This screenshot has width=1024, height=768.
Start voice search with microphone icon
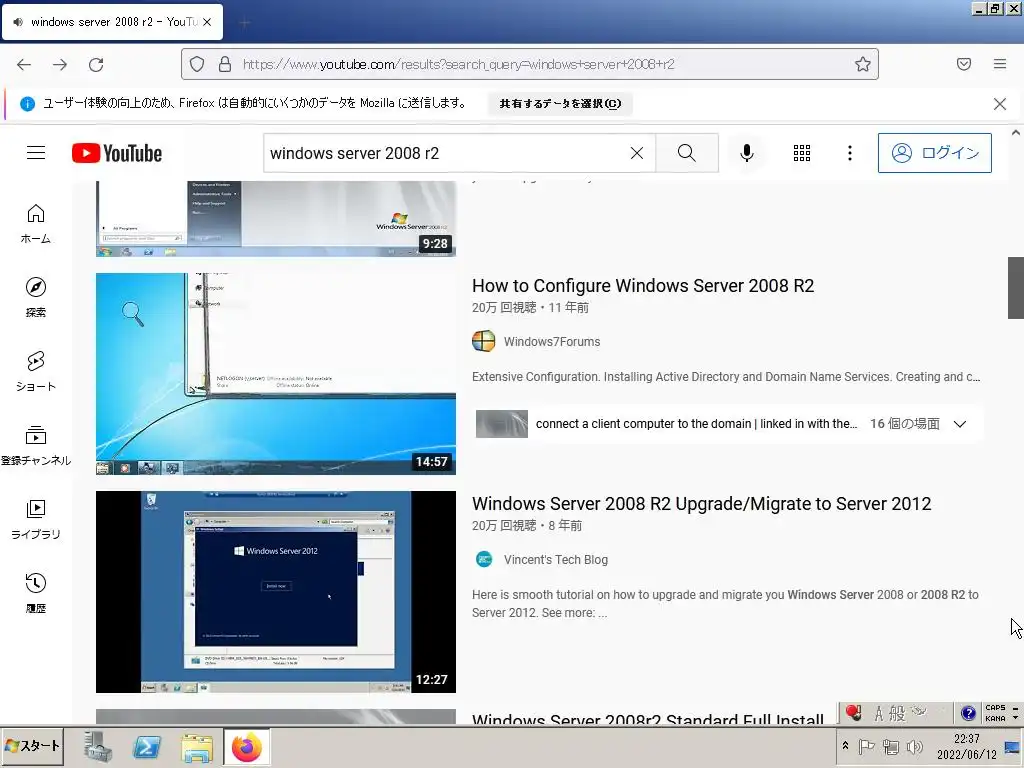click(x=746, y=153)
